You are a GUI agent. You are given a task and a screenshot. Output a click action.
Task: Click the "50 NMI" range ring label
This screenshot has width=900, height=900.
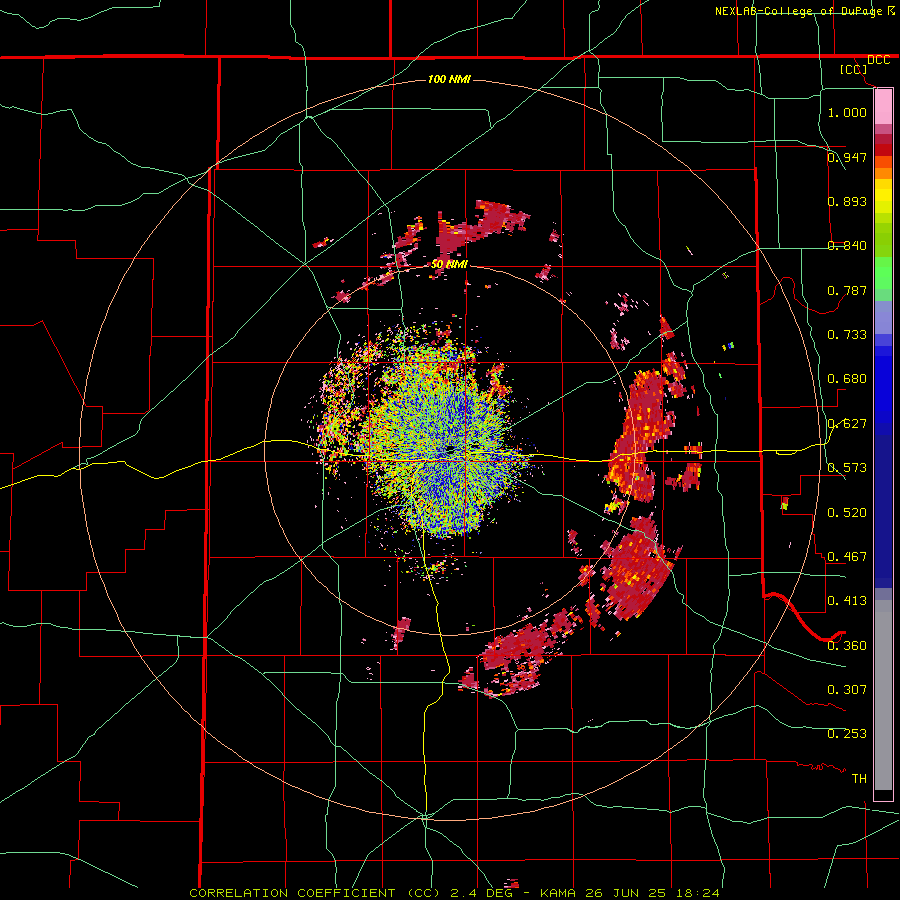pos(449,264)
